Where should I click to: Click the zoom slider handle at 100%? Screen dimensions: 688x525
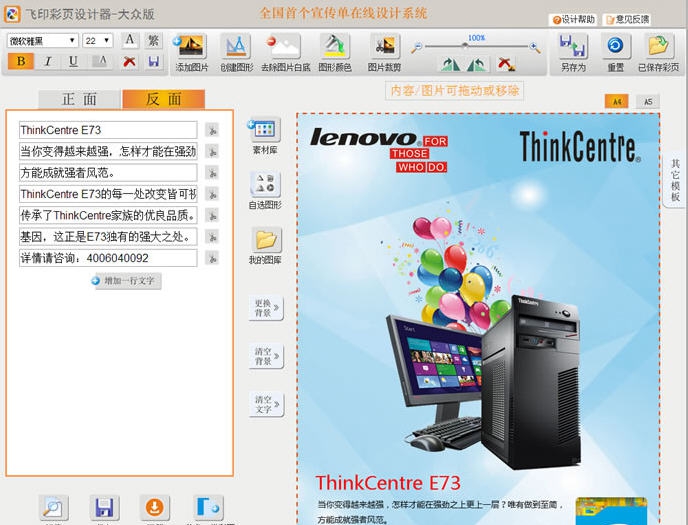click(465, 46)
